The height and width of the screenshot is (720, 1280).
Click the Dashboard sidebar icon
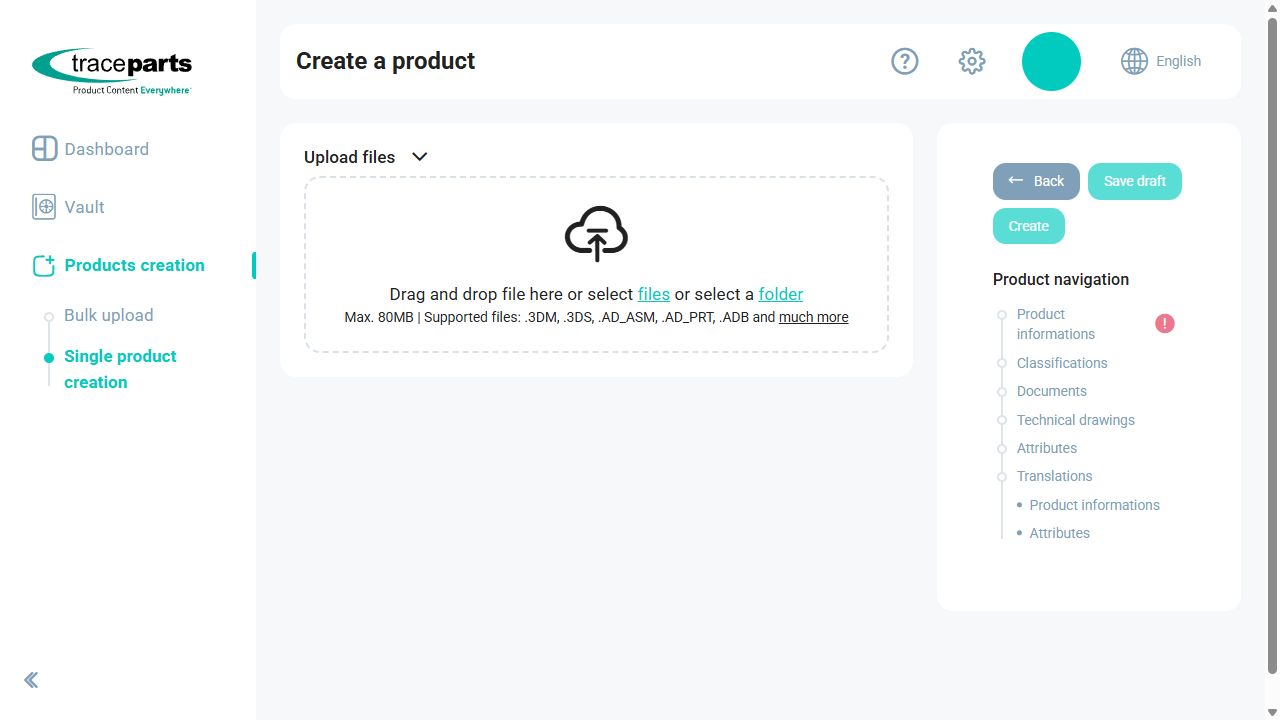click(45, 148)
